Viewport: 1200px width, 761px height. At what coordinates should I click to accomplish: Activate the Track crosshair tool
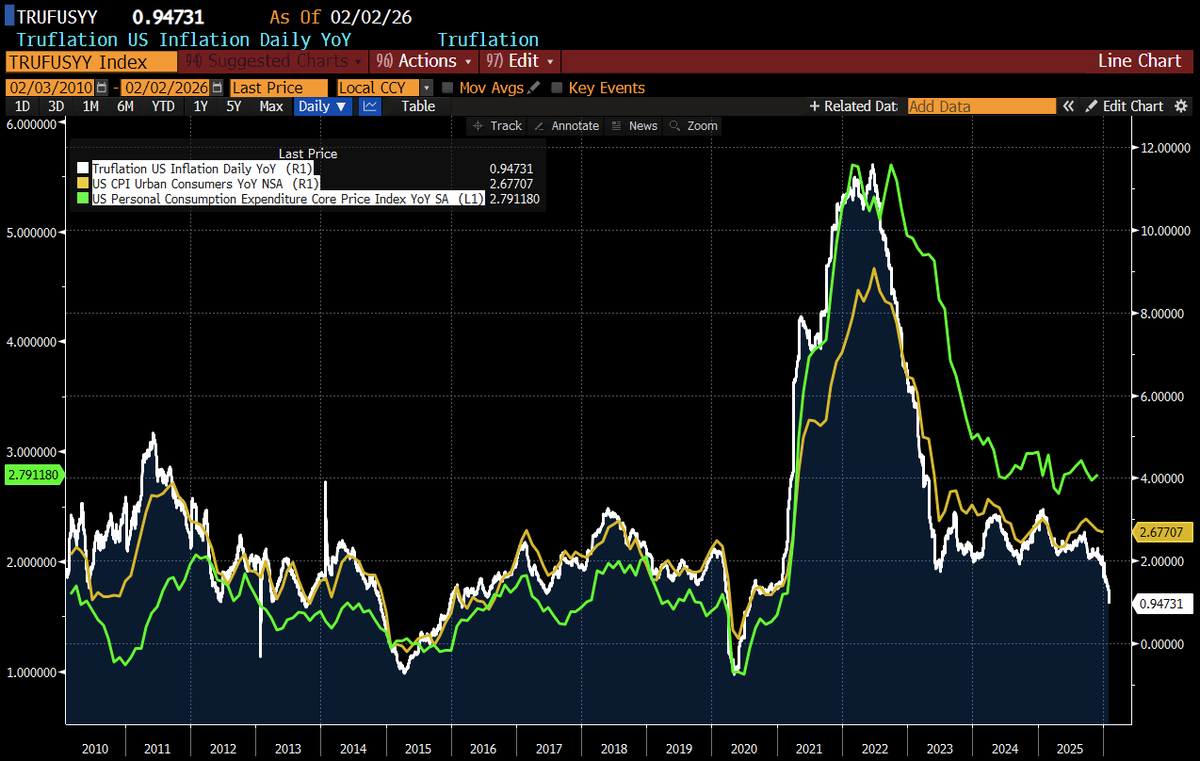click(497, 126)
